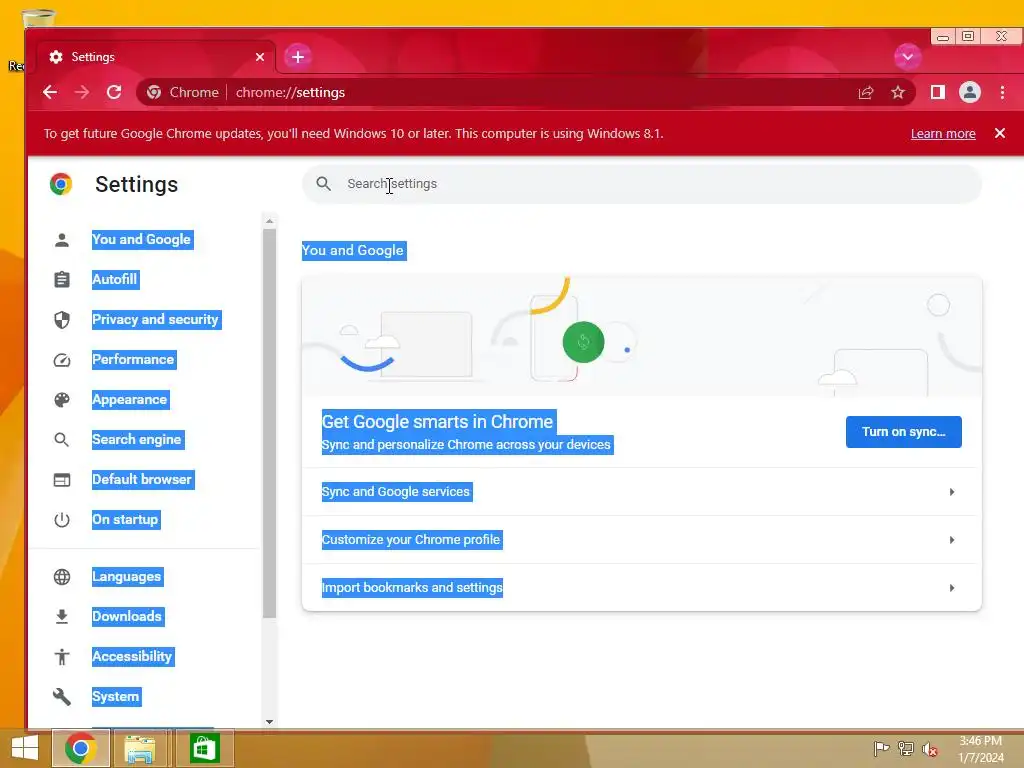Viewport: 1024px width, 768px height.
Task: Click the wrench System icon
Action: (x=62, y=697)
